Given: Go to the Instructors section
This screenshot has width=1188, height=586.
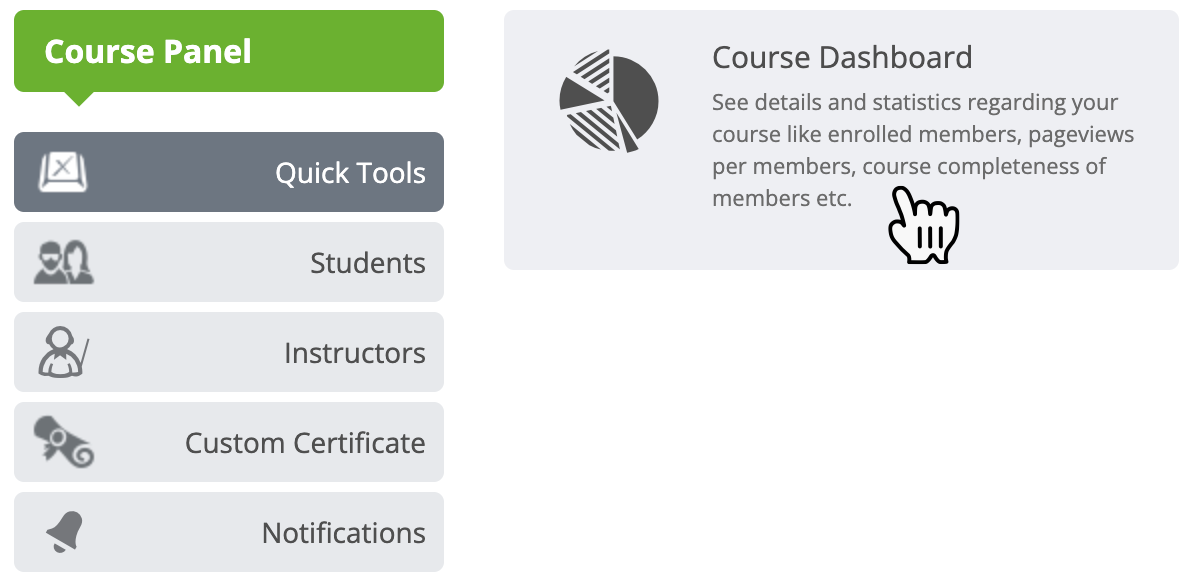Looking at the screenshot, I should click(354, 353).
